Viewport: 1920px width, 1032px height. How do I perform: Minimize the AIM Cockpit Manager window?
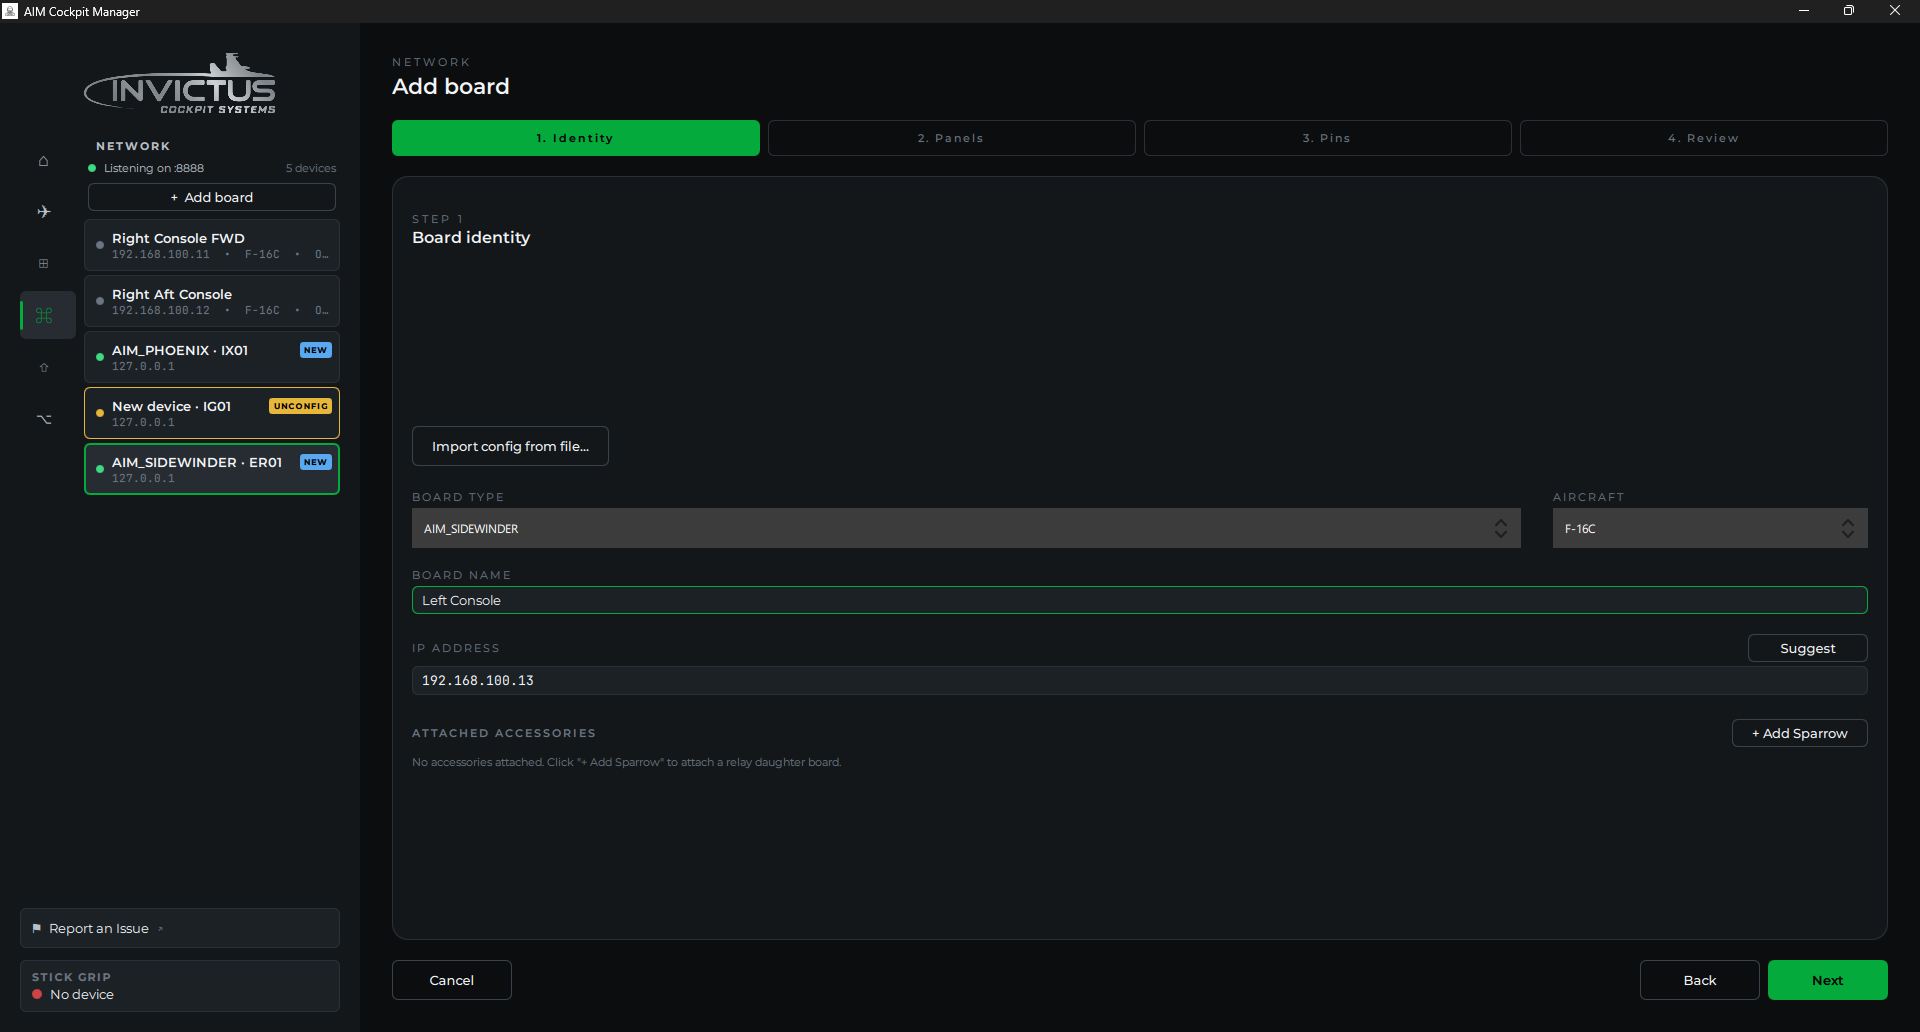point(1804,11)
